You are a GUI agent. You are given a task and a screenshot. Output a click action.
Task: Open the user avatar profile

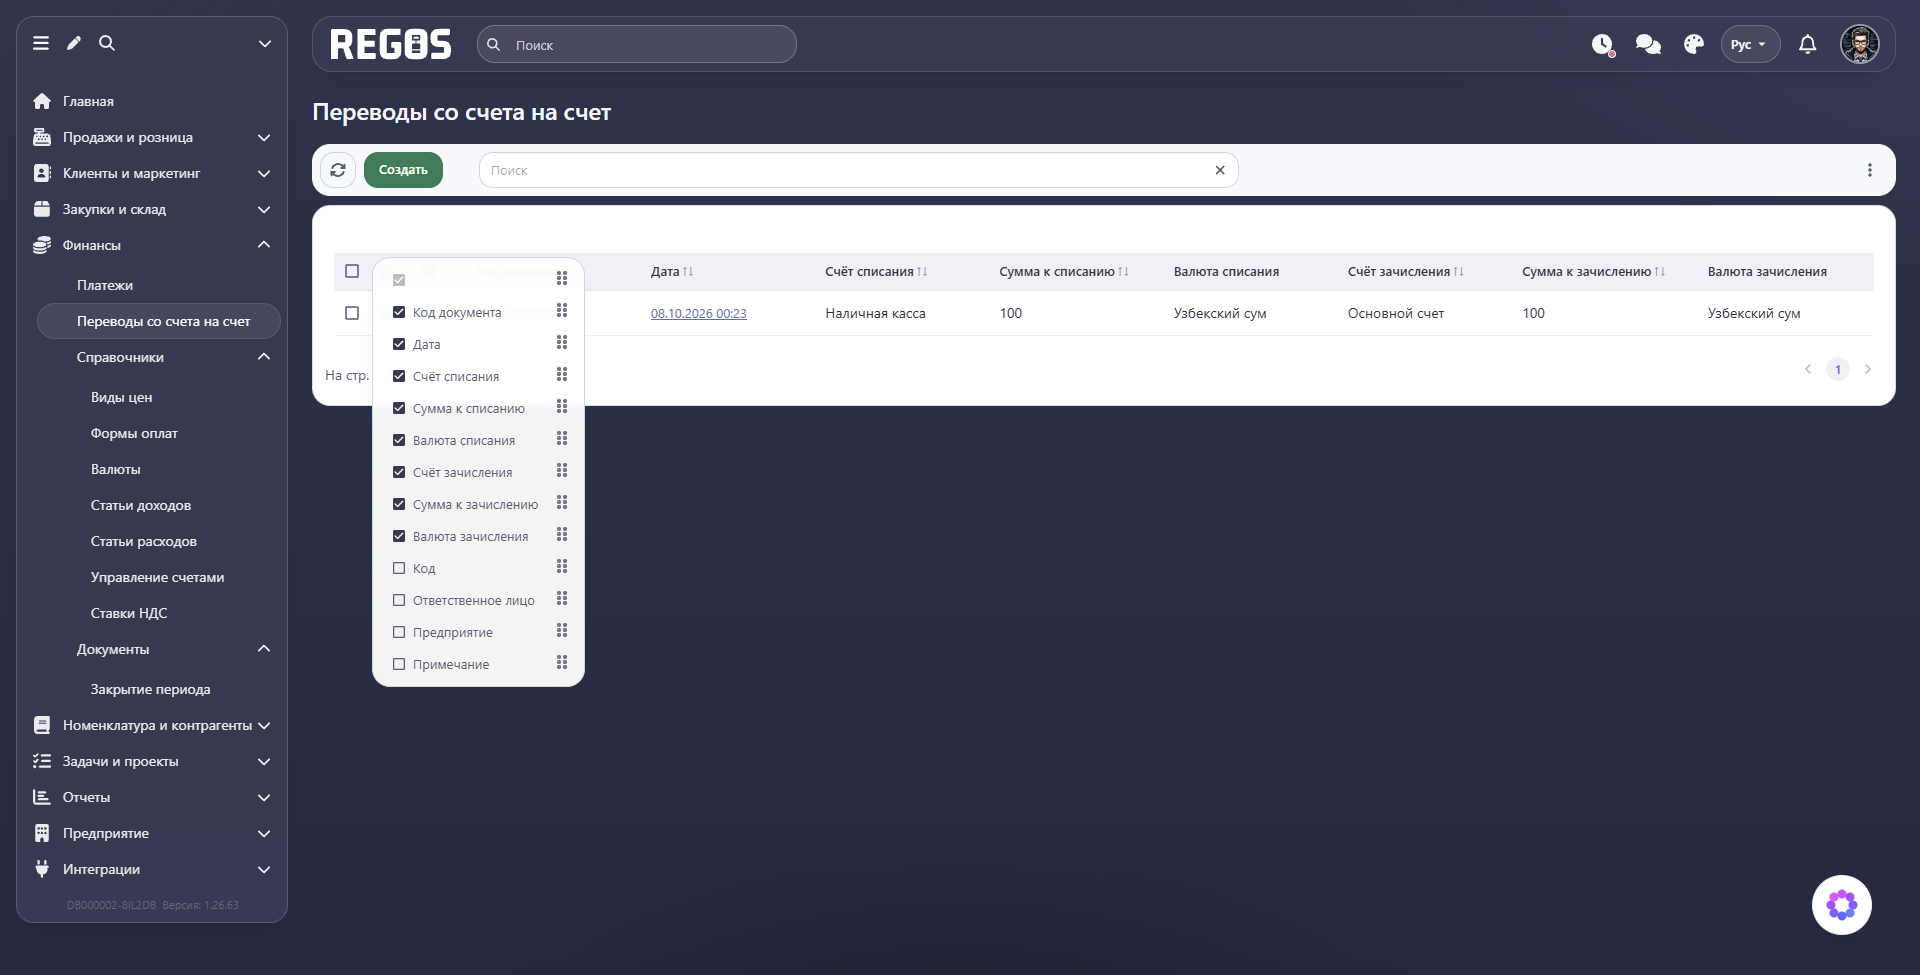[1860, 44]
